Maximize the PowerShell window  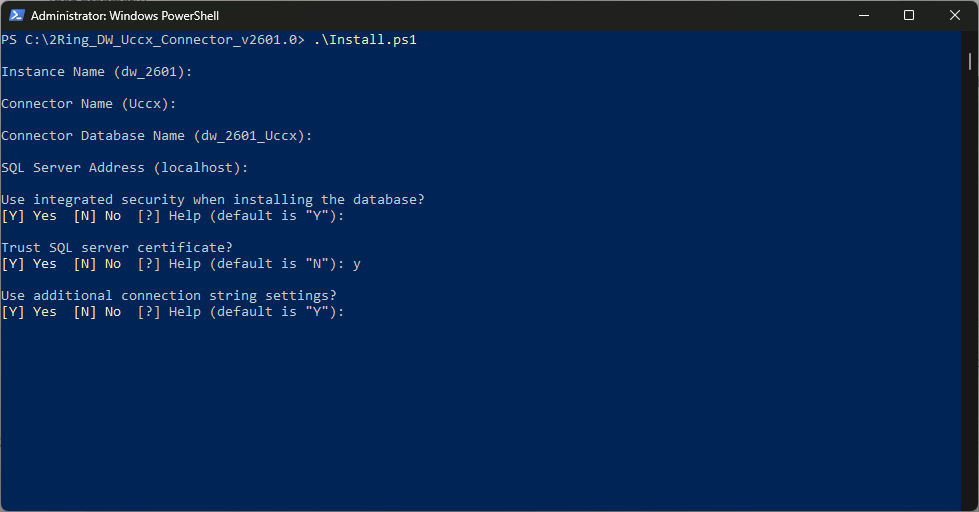(909, 15)
